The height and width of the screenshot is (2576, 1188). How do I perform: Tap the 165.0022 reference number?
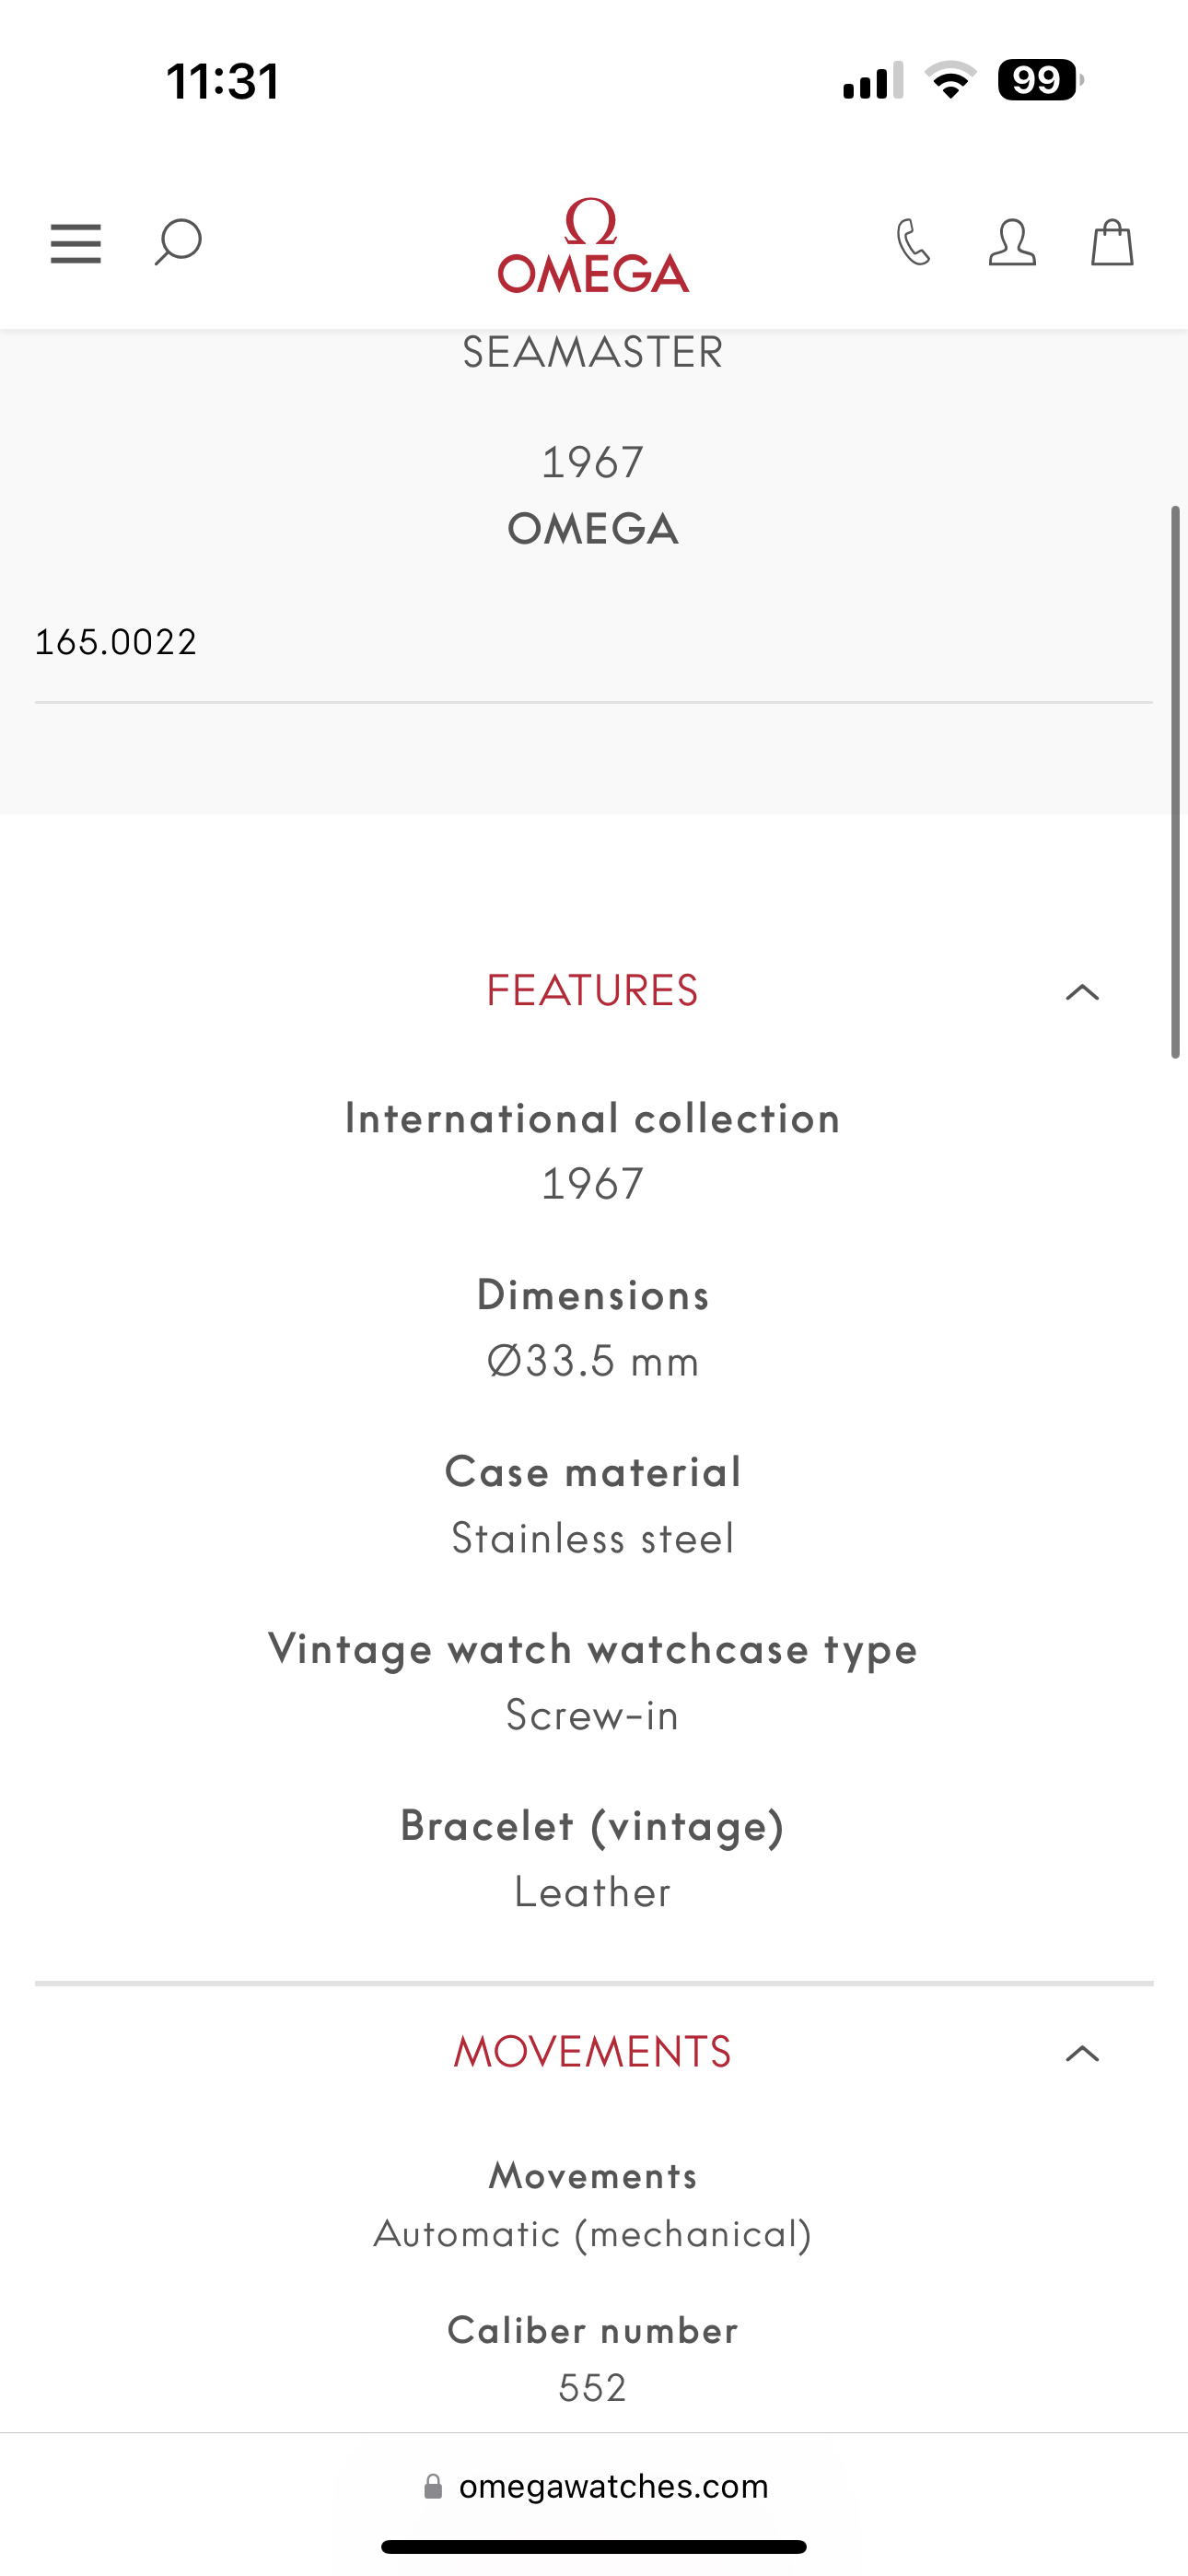point(116,642)
